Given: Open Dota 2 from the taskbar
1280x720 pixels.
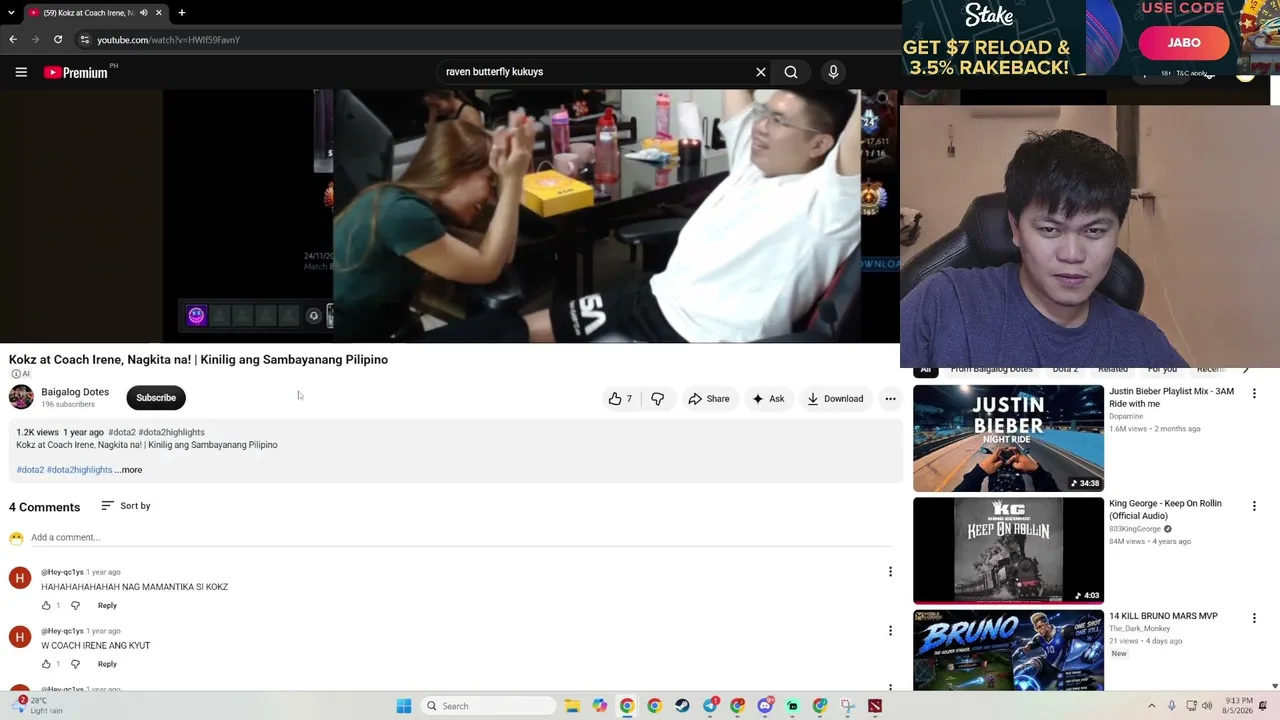Looking at the screenshot, I should tap(875, 706).
